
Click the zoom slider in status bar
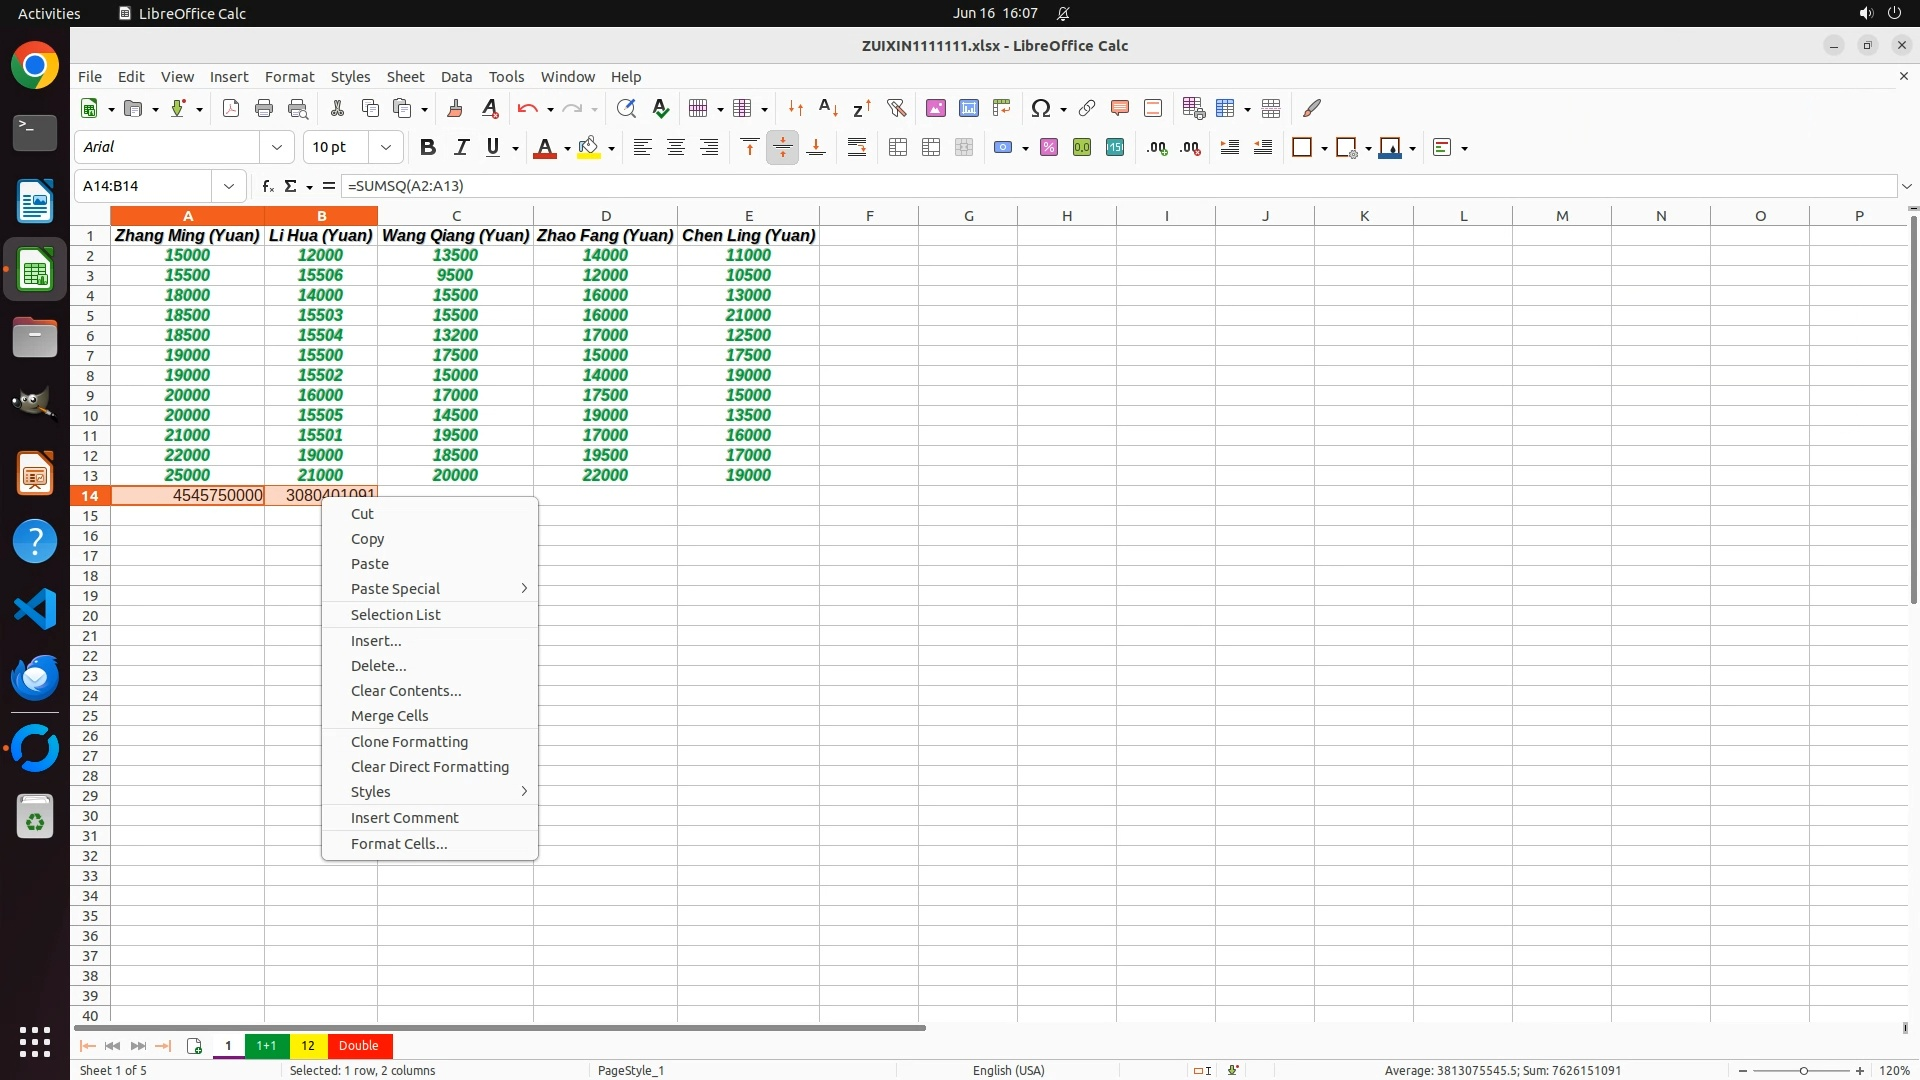(x=1802, y=1070)
